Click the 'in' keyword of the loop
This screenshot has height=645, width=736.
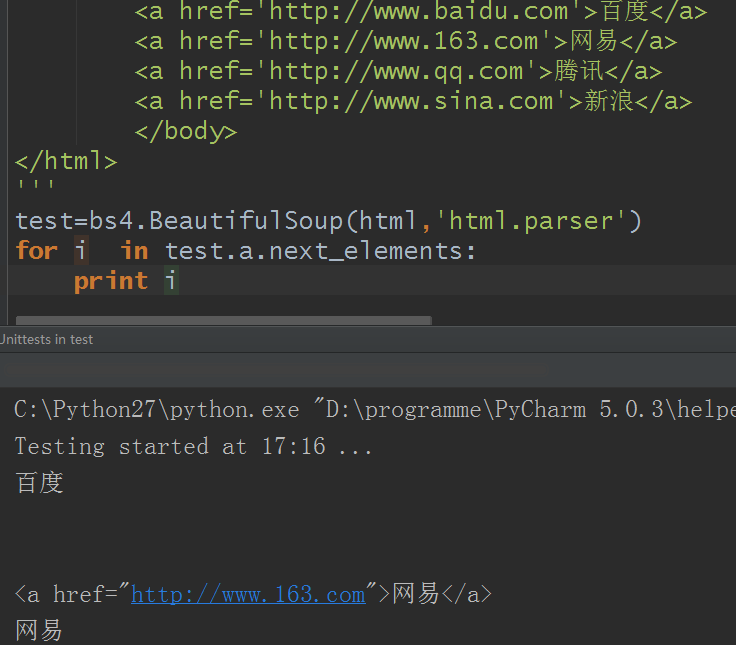tap(135, 250)
